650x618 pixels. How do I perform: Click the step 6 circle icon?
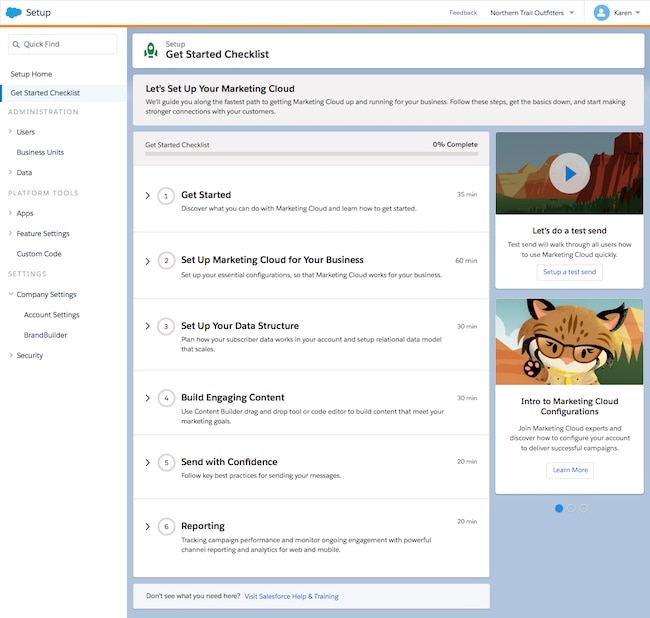click(166, 527)
